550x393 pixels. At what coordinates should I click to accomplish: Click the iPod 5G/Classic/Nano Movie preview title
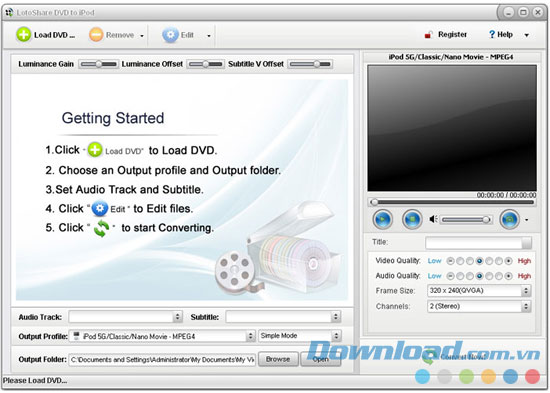tap(451, 57)
